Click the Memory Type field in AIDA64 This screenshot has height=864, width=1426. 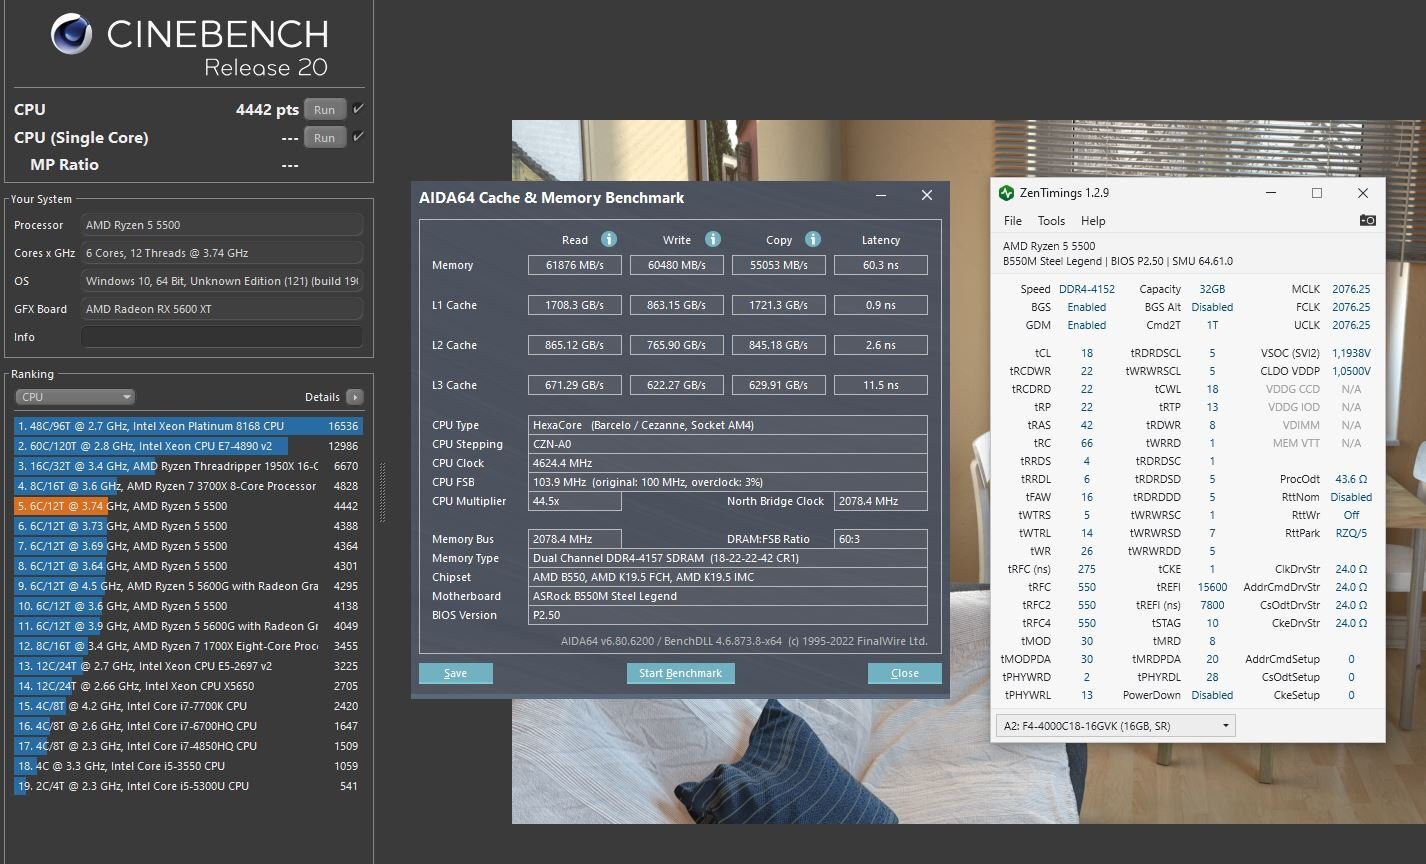[728, 558]
